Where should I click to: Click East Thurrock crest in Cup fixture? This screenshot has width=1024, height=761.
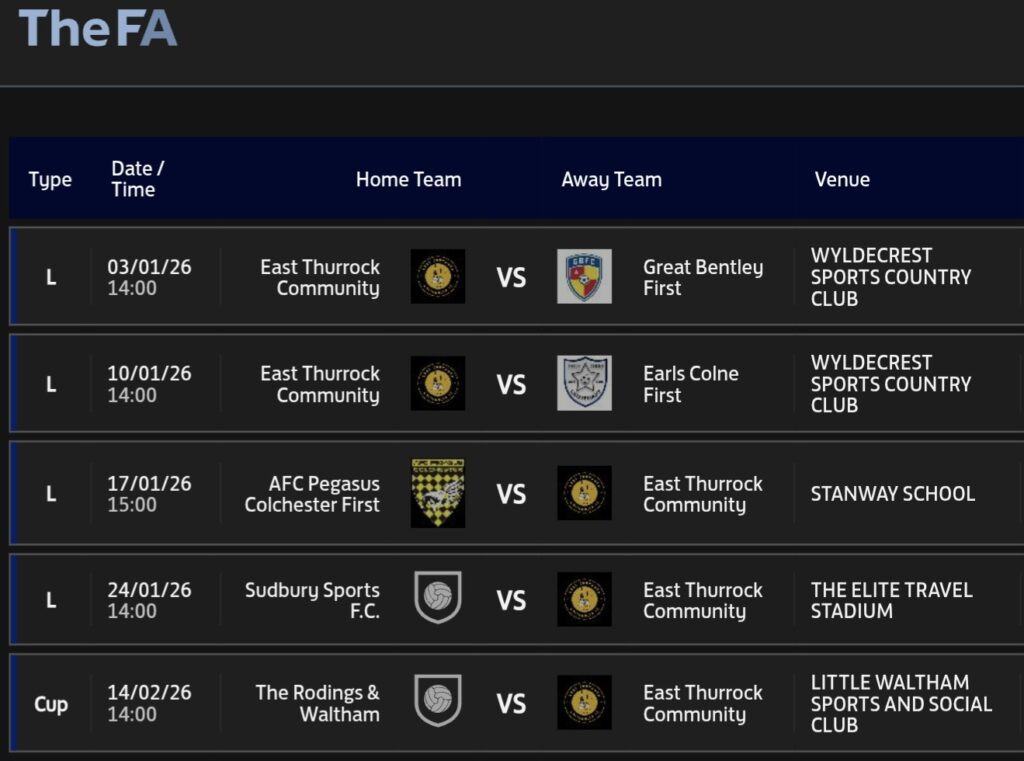[x=584, y=702]
